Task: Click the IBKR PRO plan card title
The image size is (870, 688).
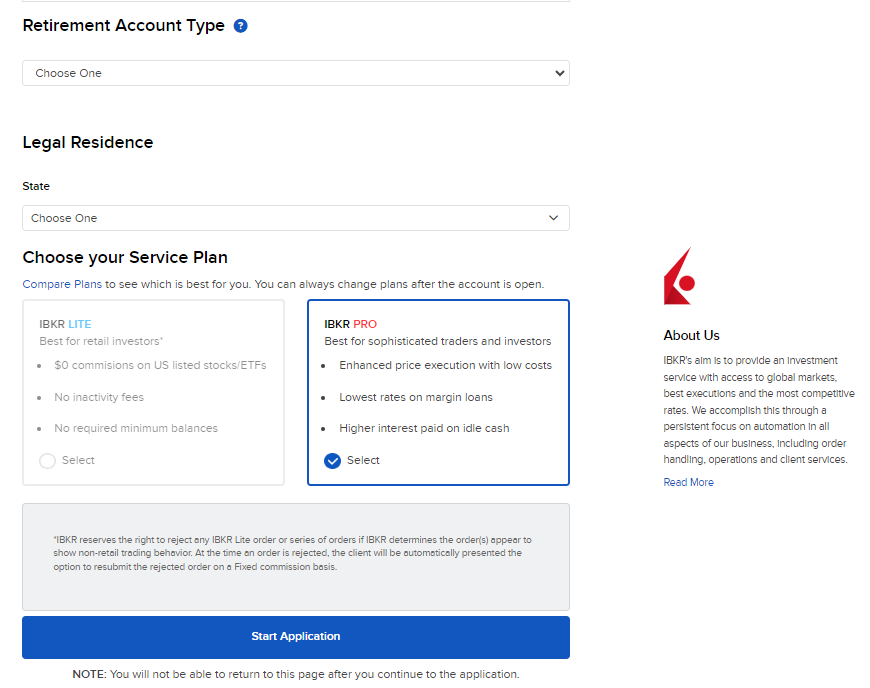Action: click(x=351, y=324)
